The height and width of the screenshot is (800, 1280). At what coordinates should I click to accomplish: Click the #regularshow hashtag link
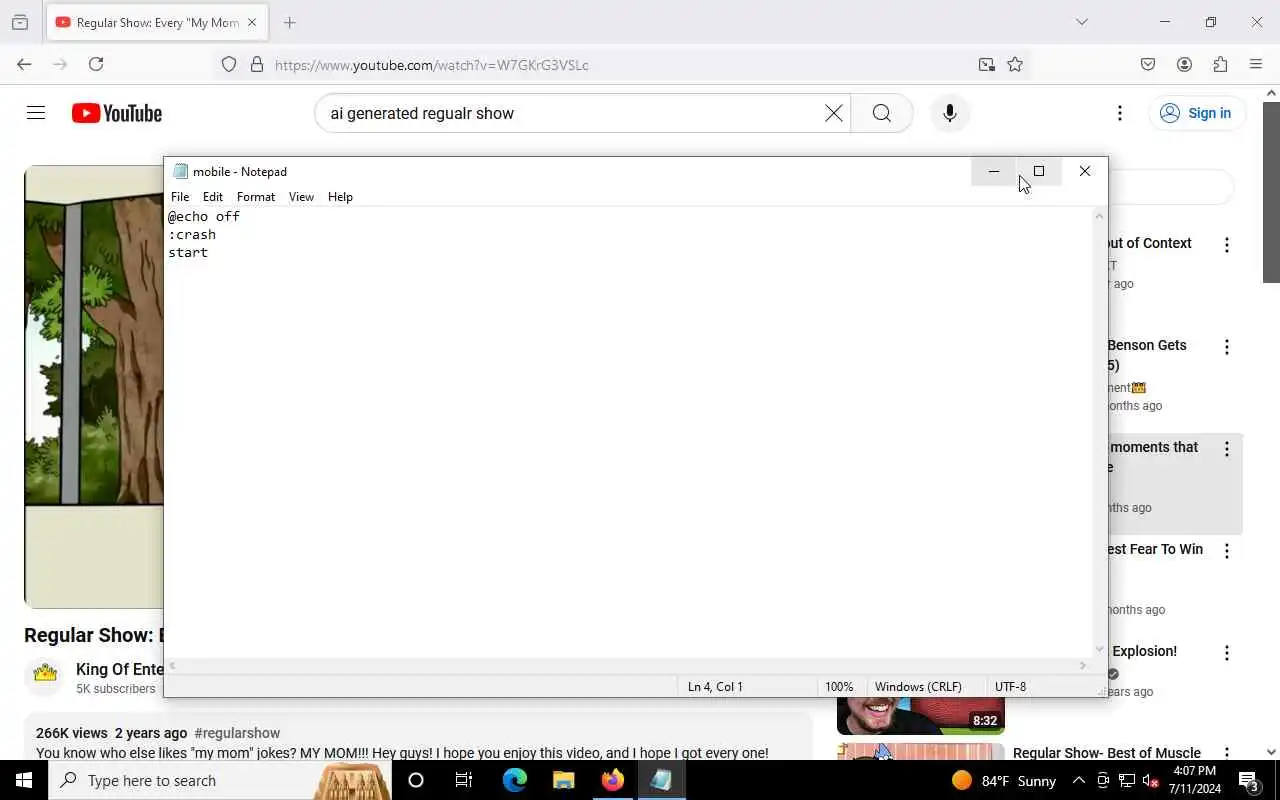point(237,733)
